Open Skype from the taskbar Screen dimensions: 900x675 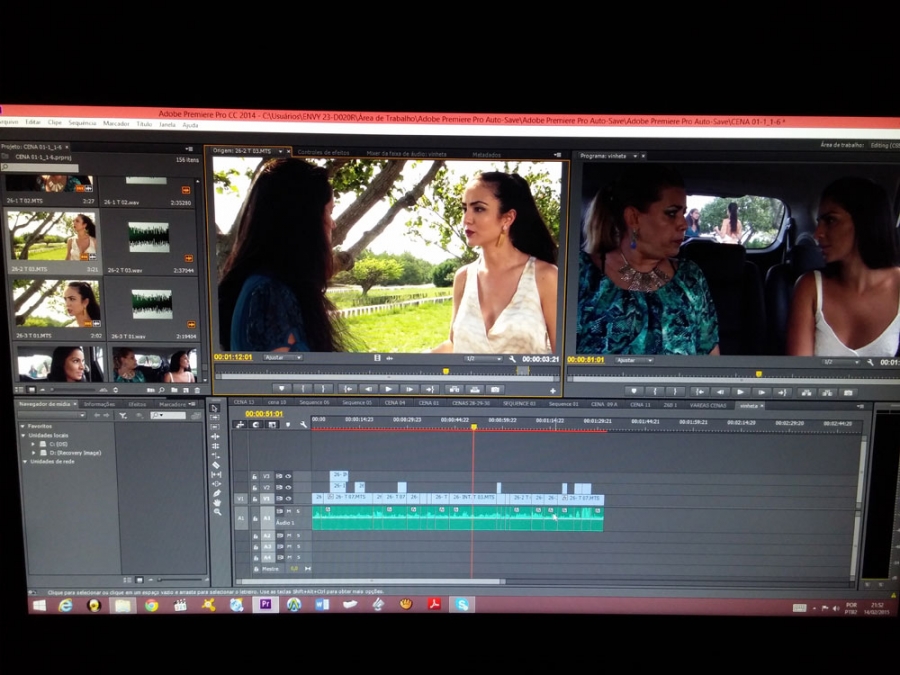tap(462, 604)
